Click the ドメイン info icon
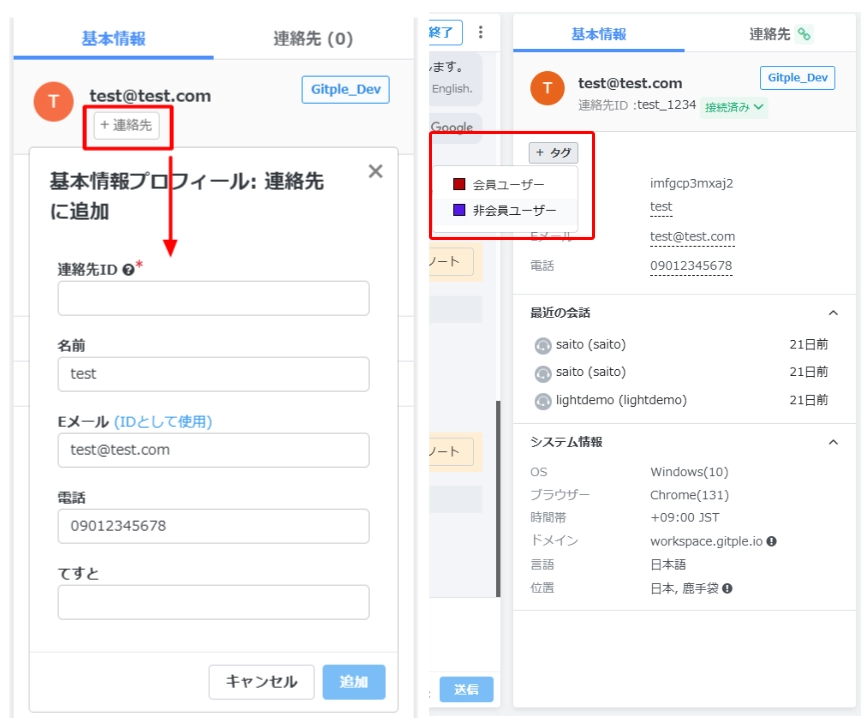Image resolution: width=866 pixels, height=718 pixels. [x=772, y=541]
